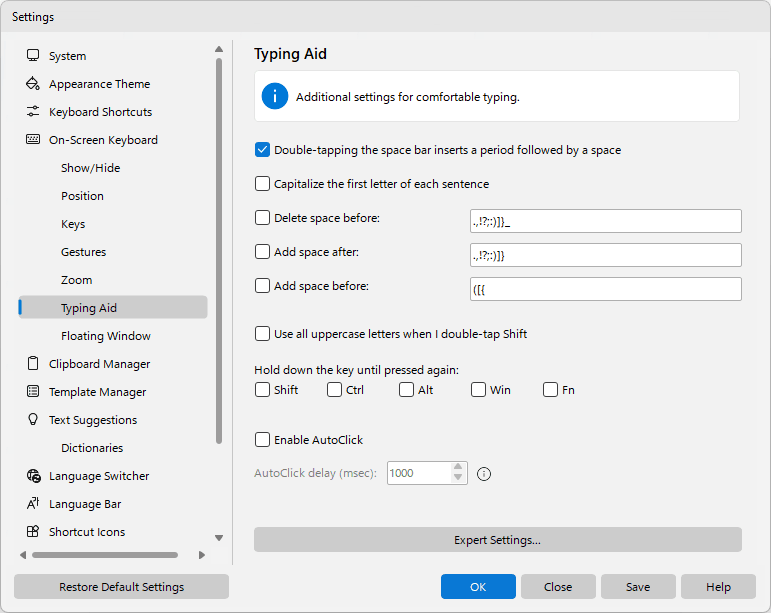Click the Close button
The height and width of the screenshot is (613, 771).
(x=558, y=586)
